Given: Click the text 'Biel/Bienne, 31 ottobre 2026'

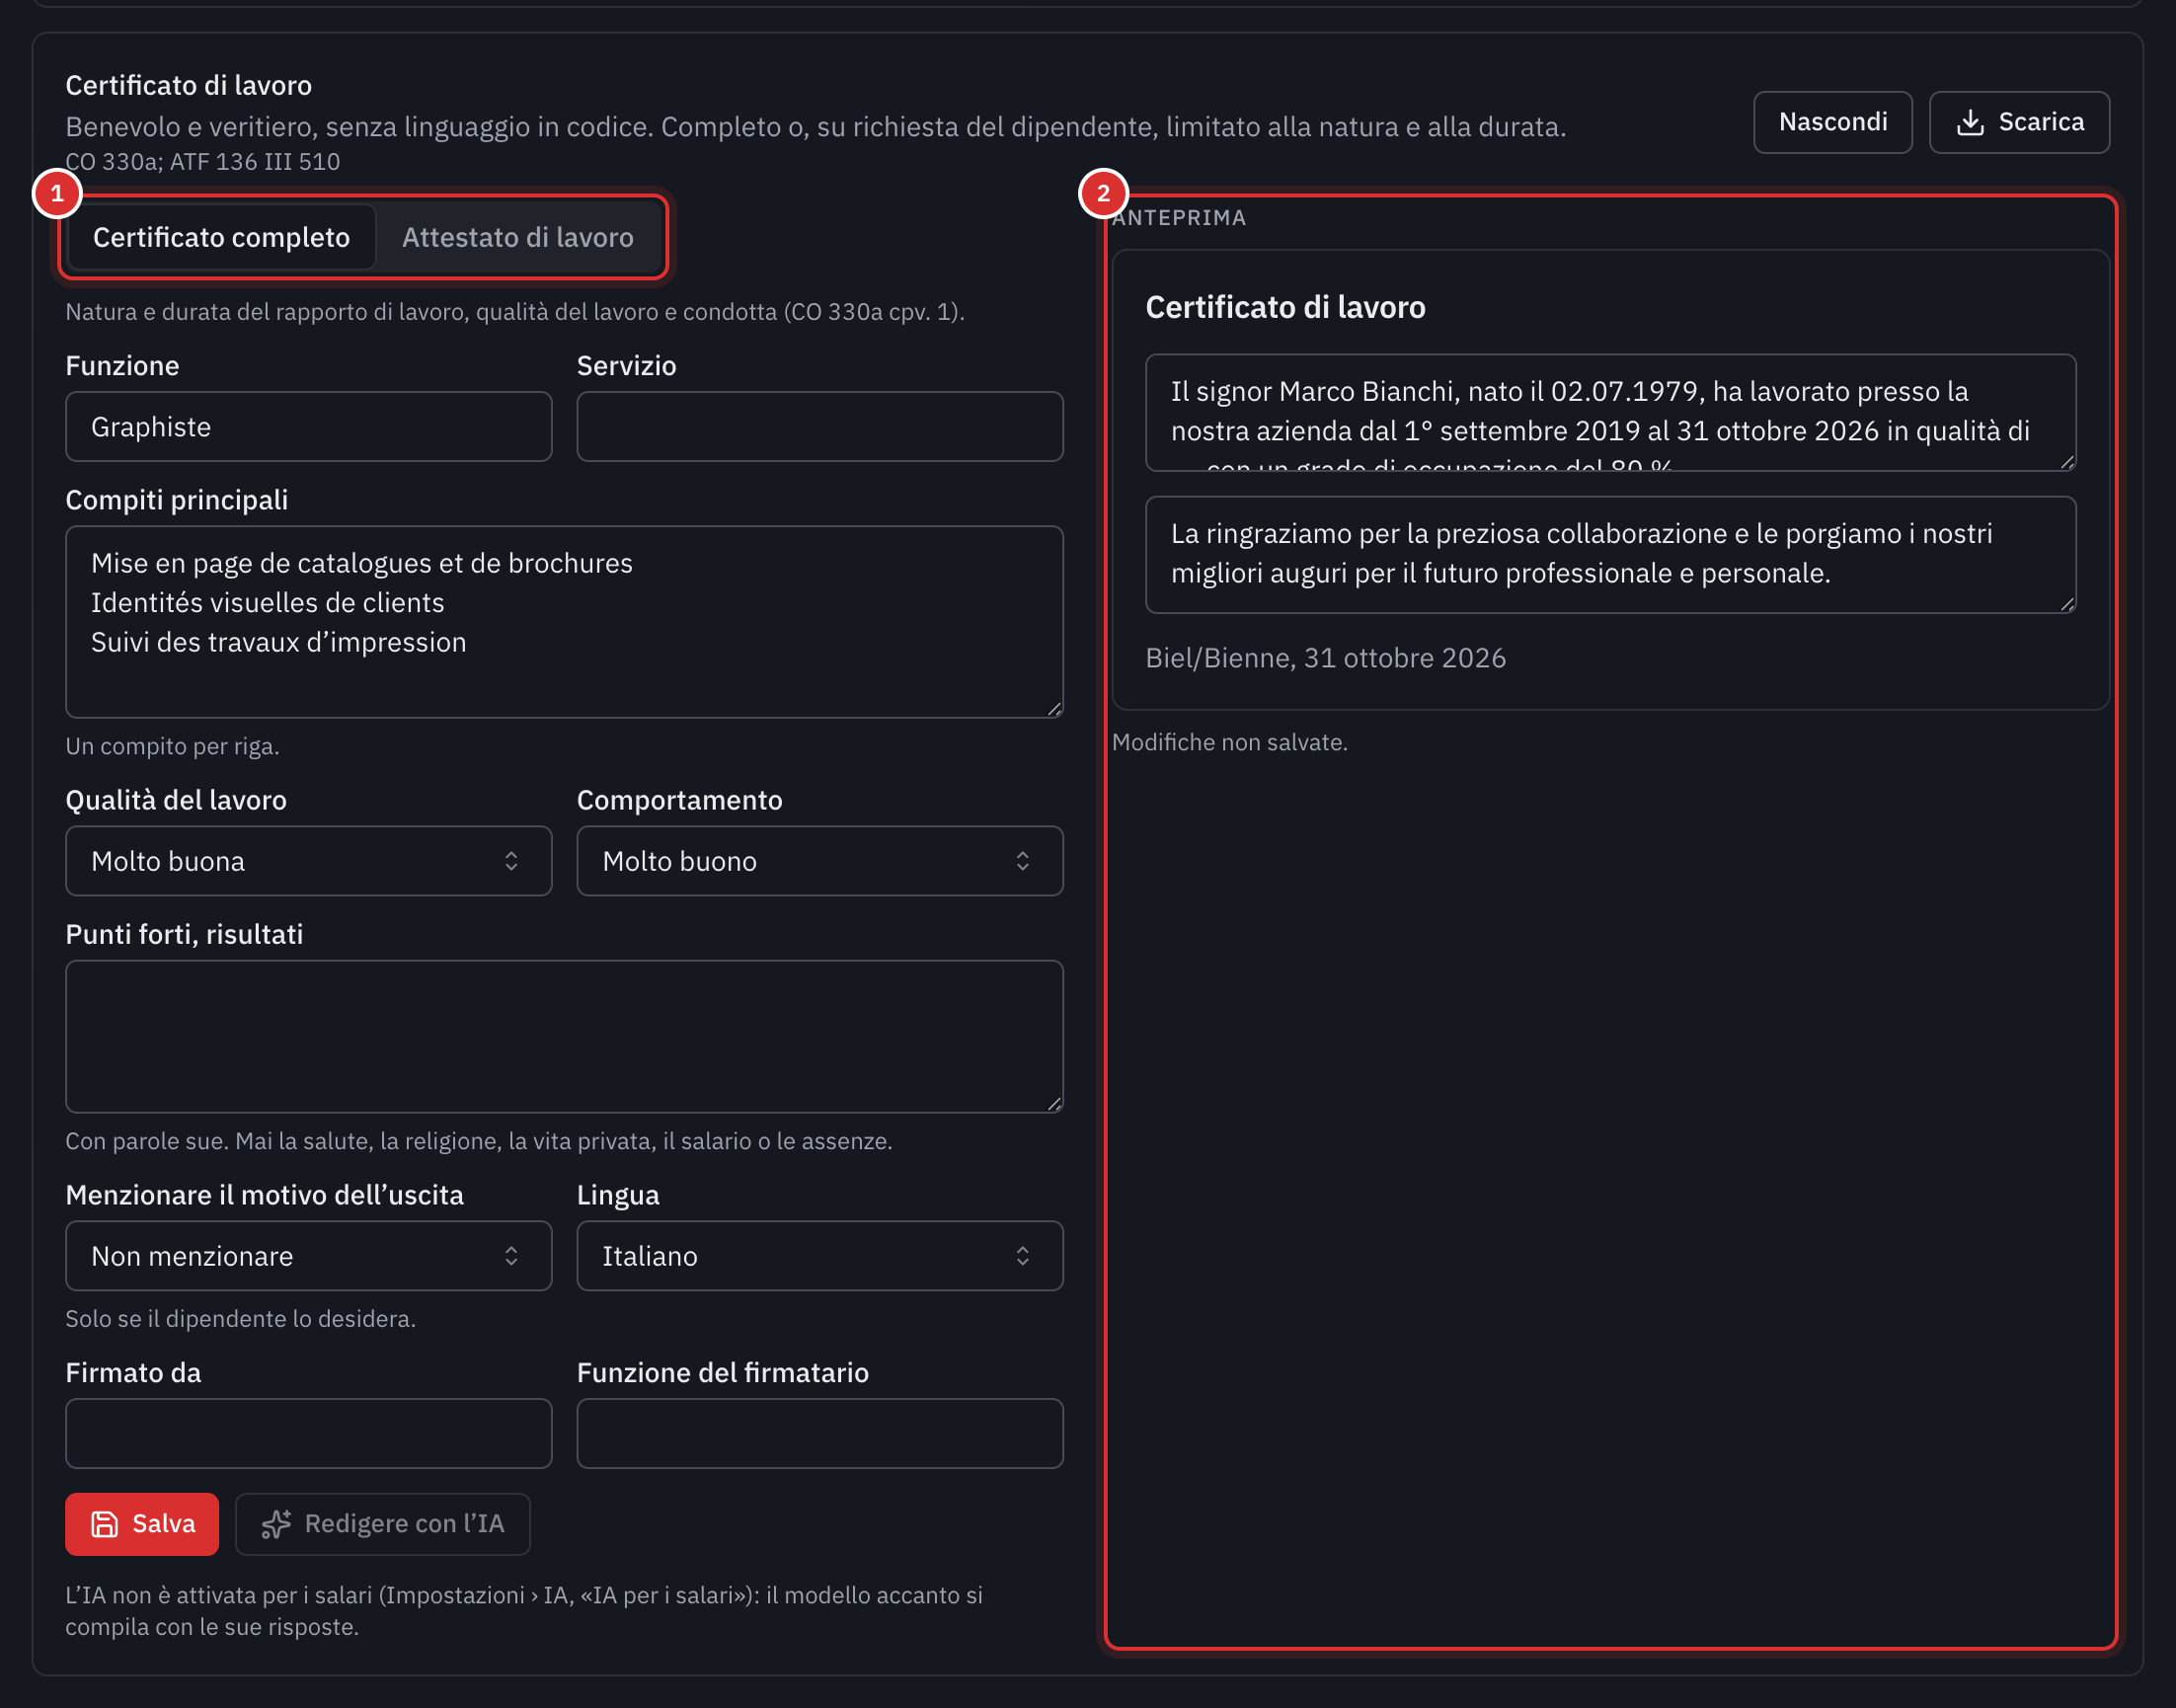Looking at the screenshot, I should 1325,658.
